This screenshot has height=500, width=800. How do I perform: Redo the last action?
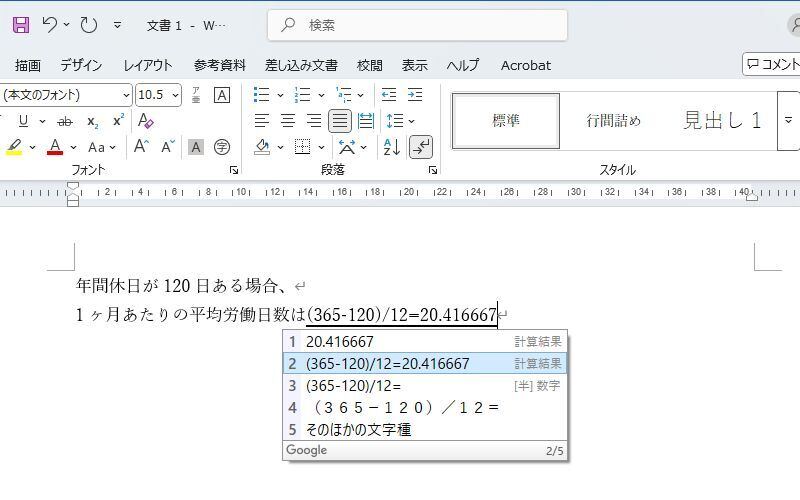tap(89, 24)
